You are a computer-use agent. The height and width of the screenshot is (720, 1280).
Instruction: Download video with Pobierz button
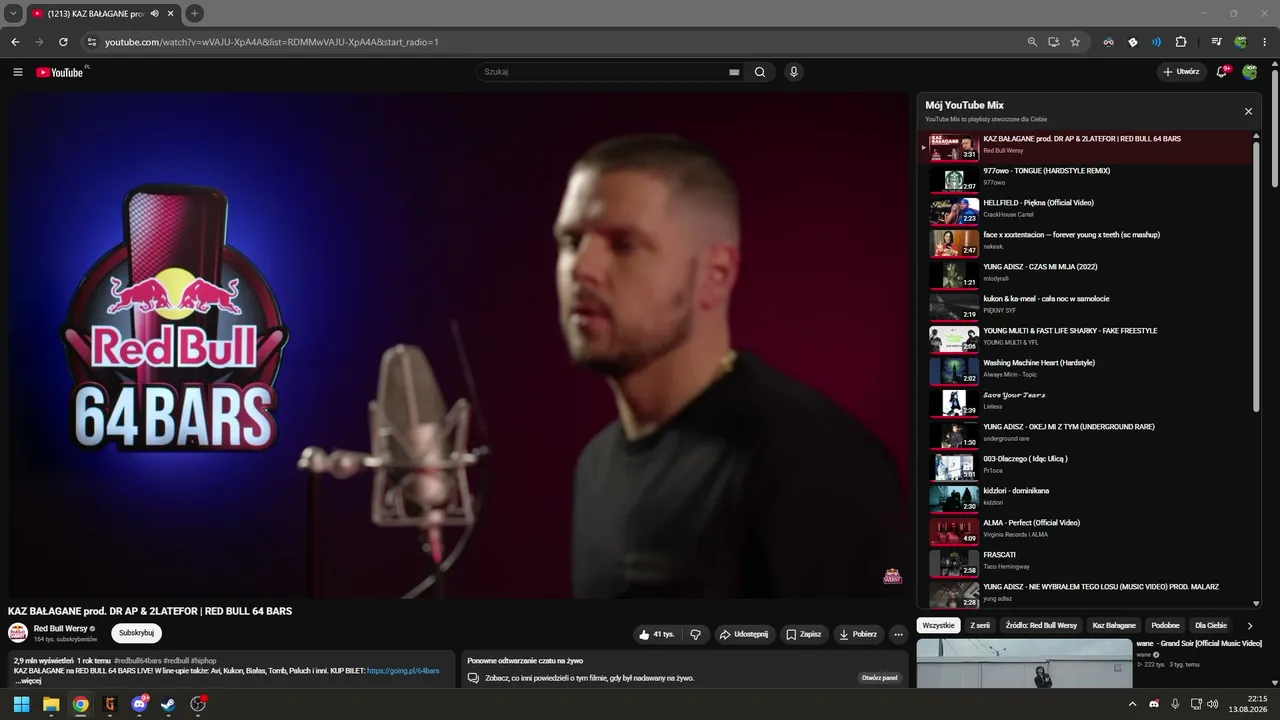coord(858,634)
